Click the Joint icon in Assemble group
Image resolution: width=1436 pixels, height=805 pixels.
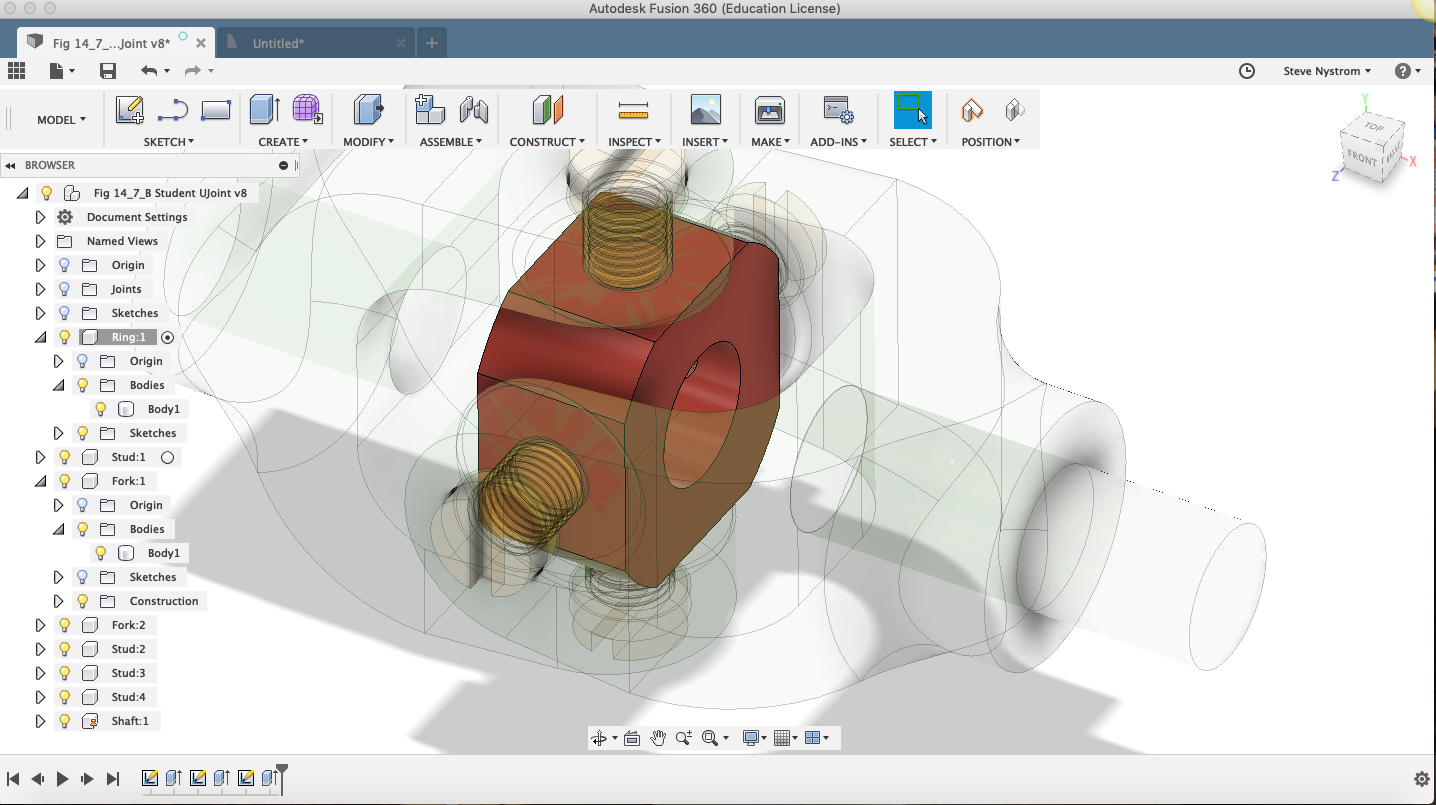[x=474, y=110]
